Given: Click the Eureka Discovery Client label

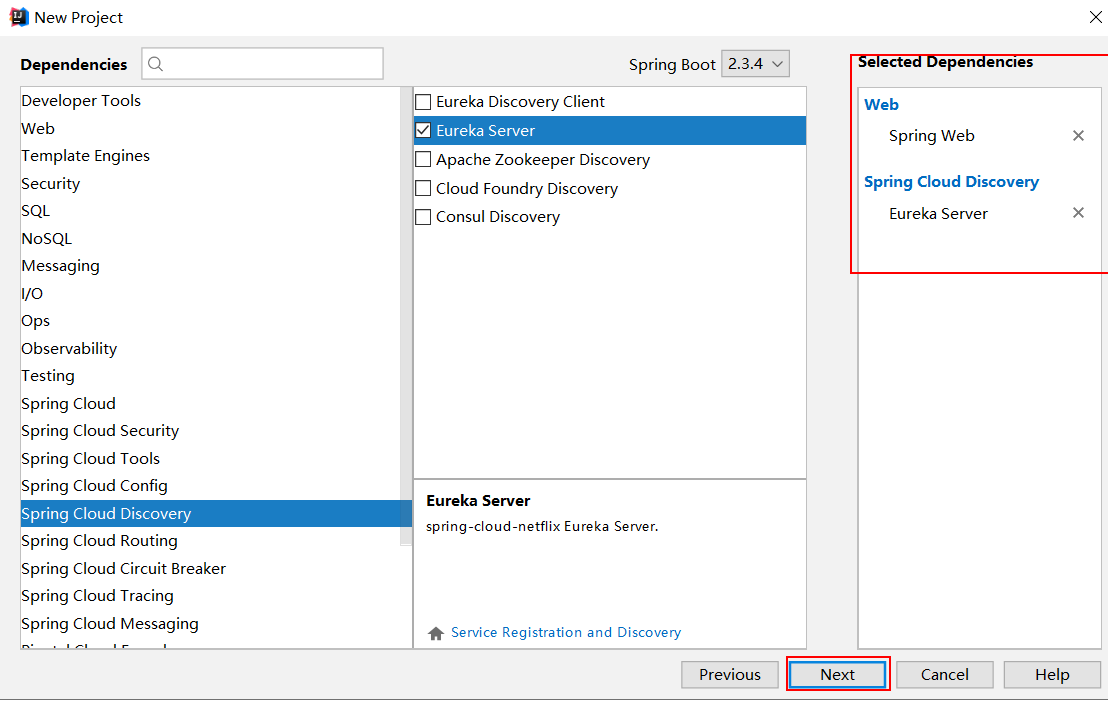Looking at the screenshot, I should tap(520, 102).
